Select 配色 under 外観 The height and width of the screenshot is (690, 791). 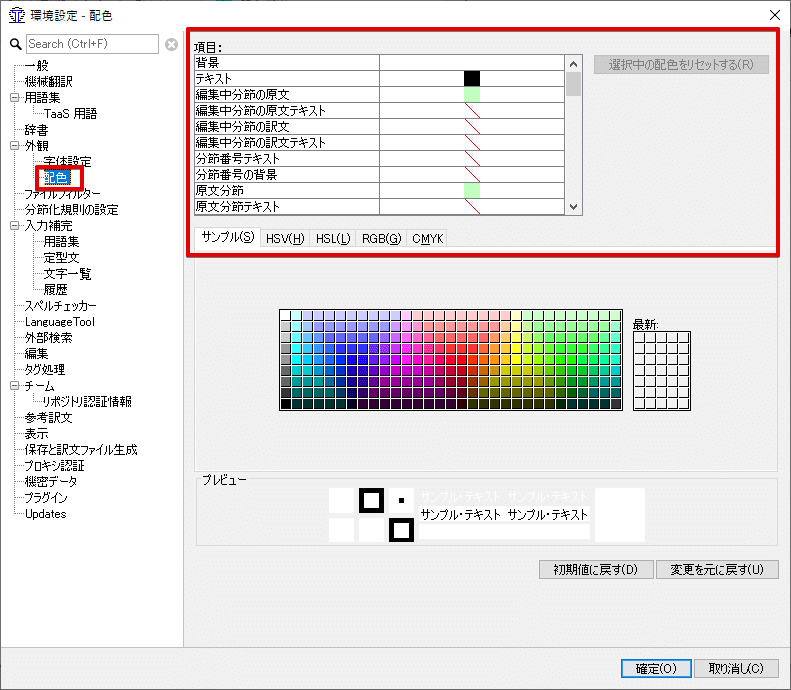pyautogui.click(x=56, y=178)
